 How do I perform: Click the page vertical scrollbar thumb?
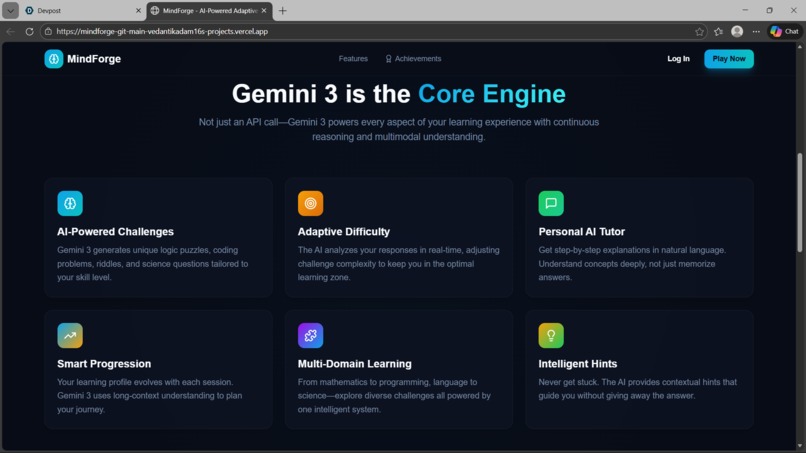[x=800, y=203]
